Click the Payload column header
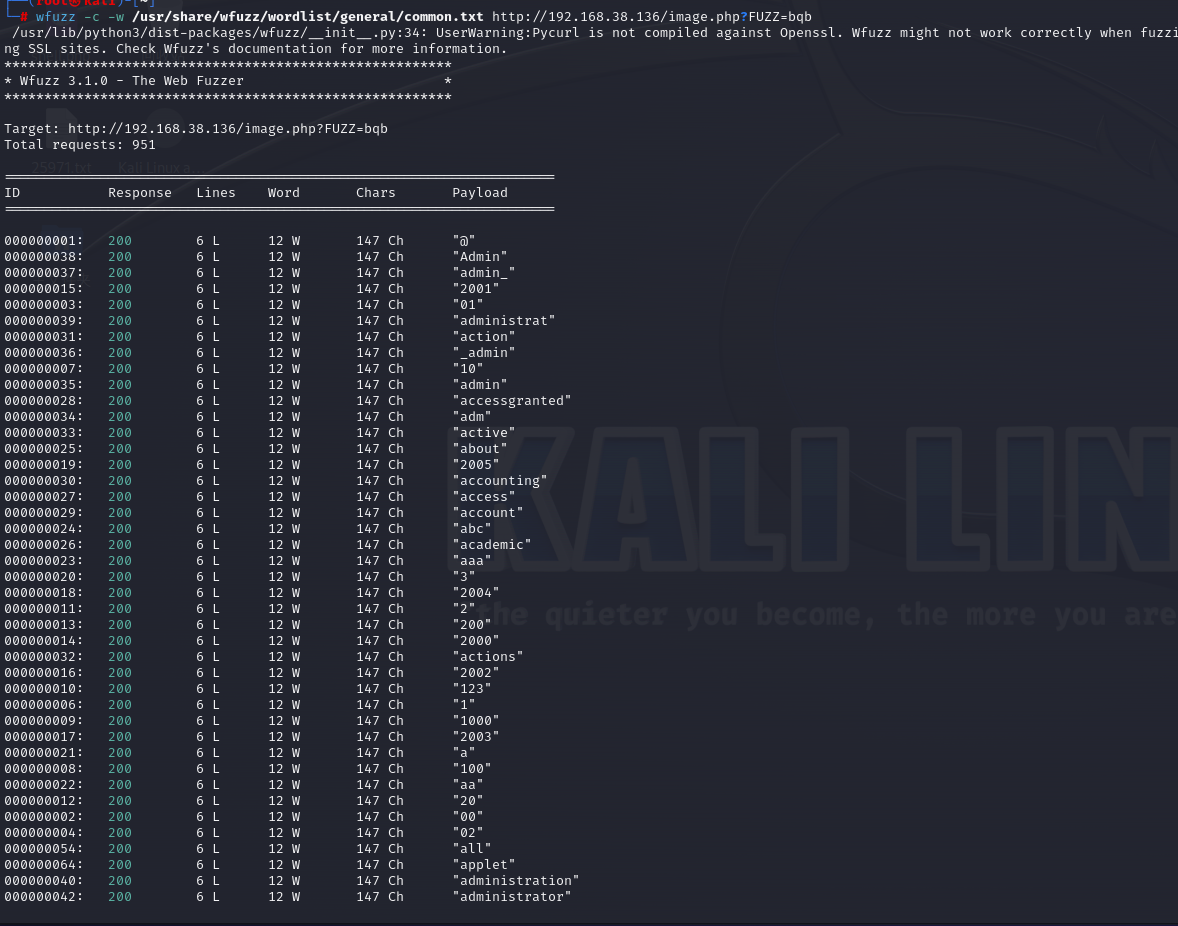 479,192
